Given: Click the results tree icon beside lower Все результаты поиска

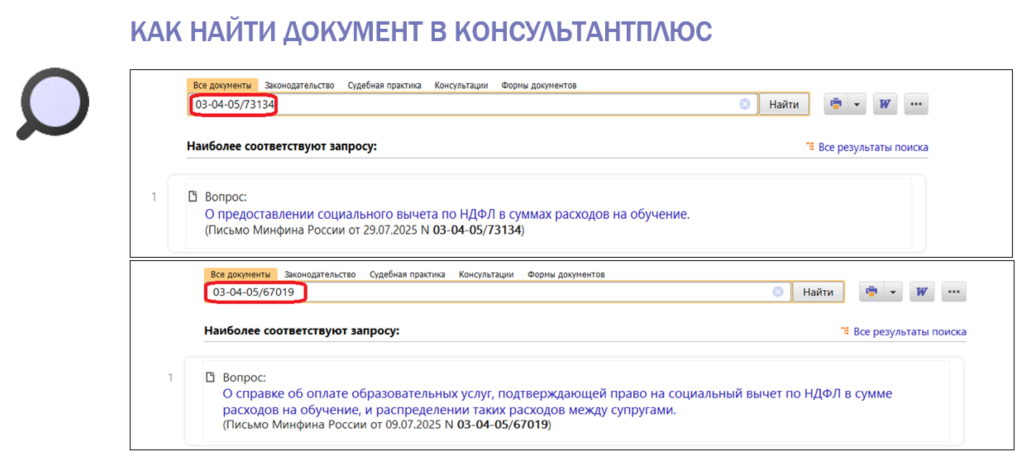Looking at the screenshot, I should [846, 332].
